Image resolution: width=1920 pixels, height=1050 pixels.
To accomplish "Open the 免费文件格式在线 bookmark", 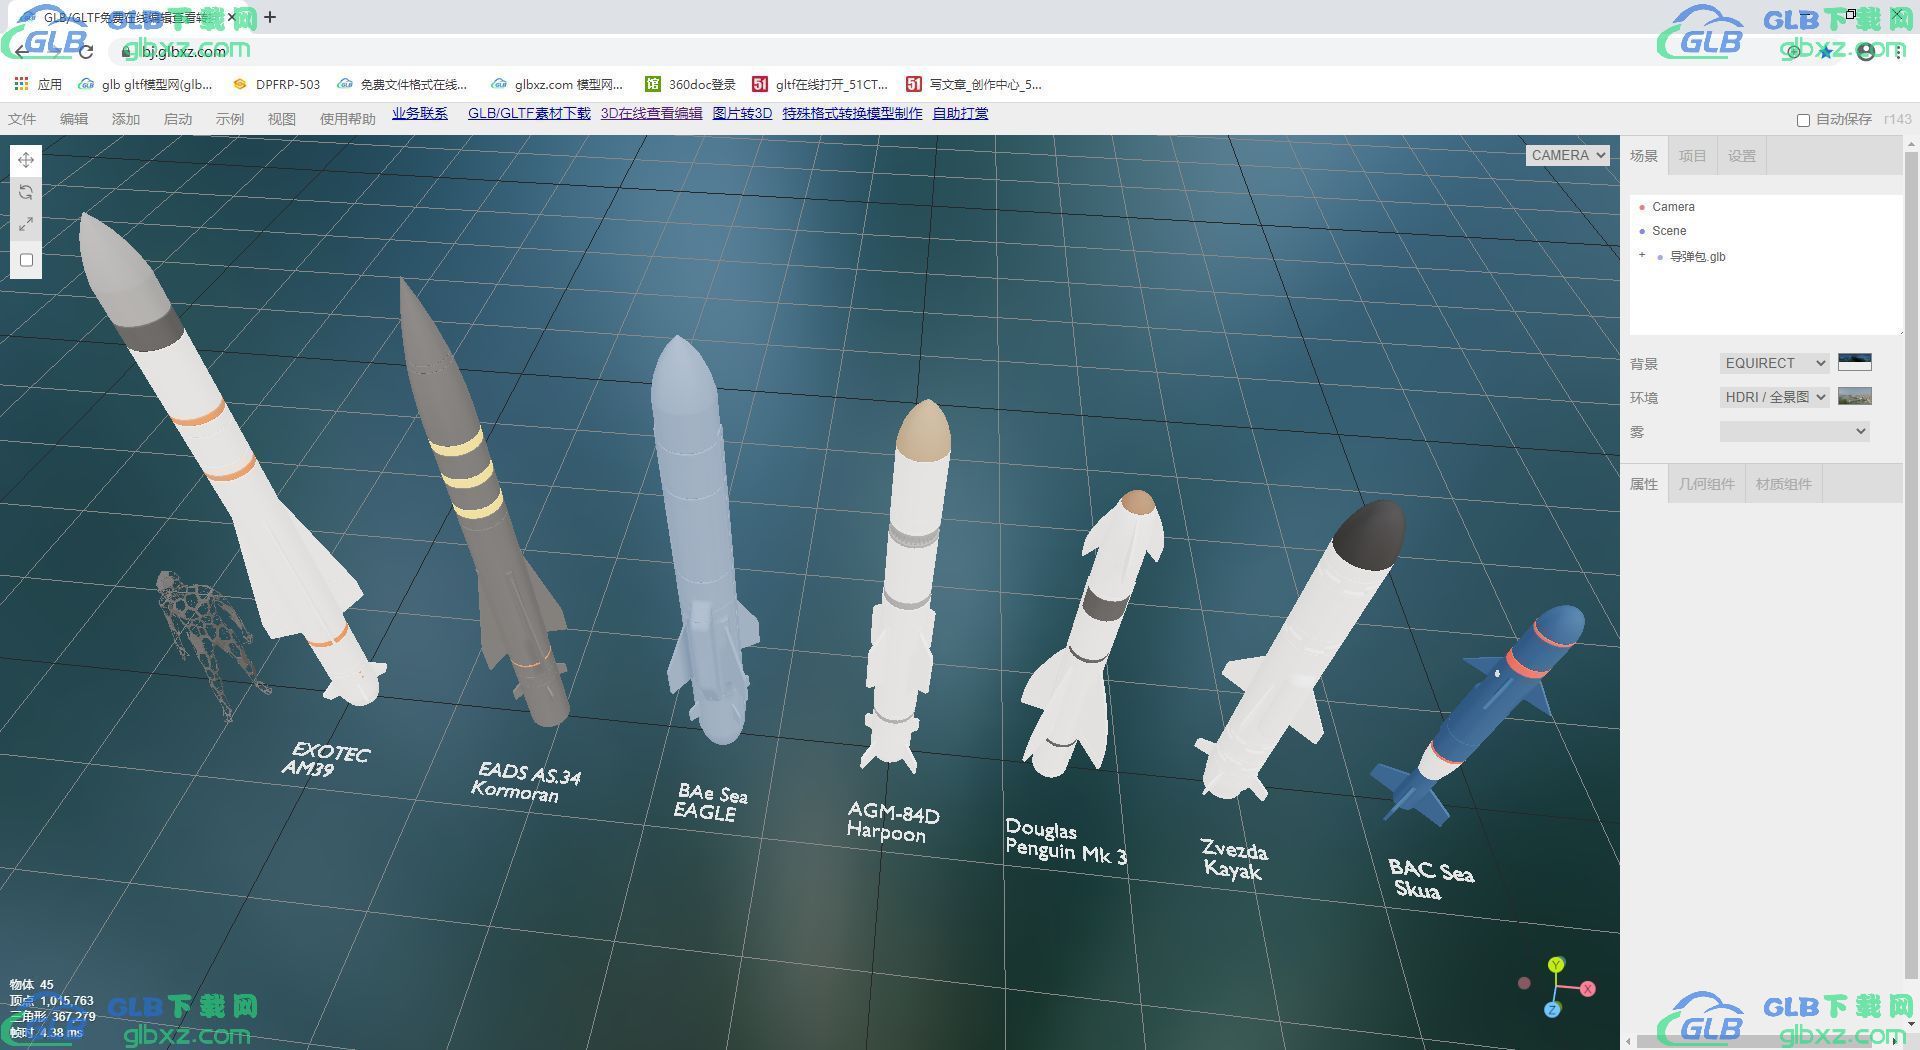I will pyautogui.click(x=403, y=85).
